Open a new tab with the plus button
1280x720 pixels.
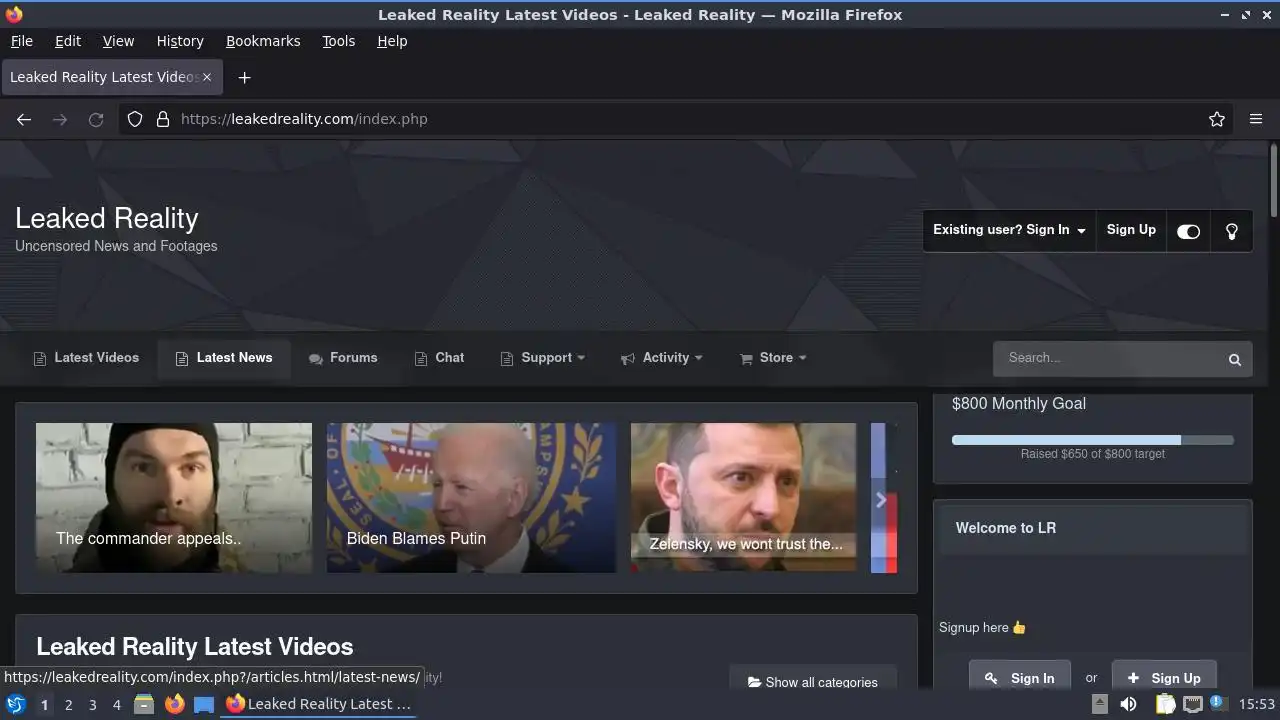coord(244,77)
